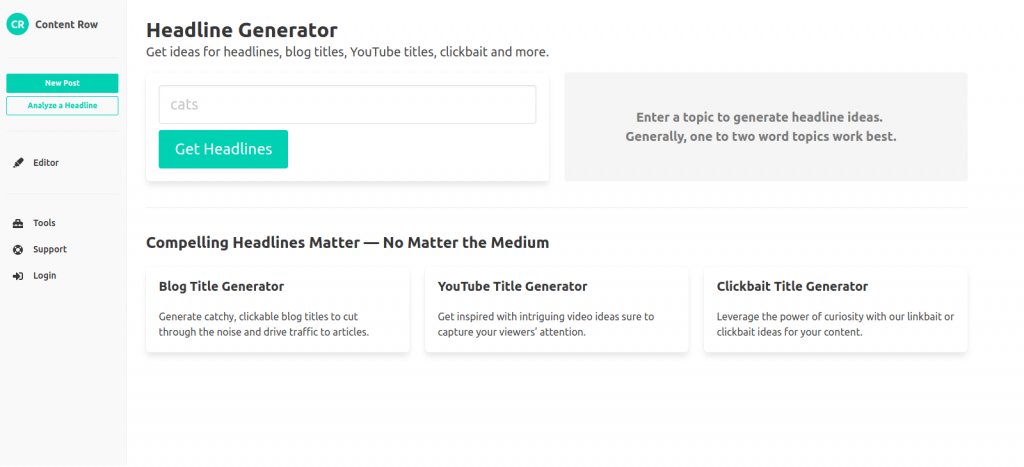Open the Blog Title Generator card heading

click(x=221, y=286)
